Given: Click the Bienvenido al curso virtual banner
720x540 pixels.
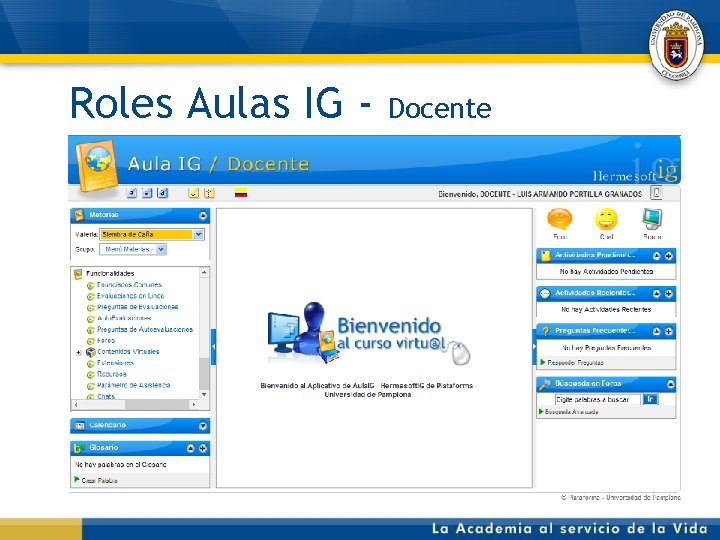Looking at the screenshot, I should pyautogui.click(x=369, y=334).
